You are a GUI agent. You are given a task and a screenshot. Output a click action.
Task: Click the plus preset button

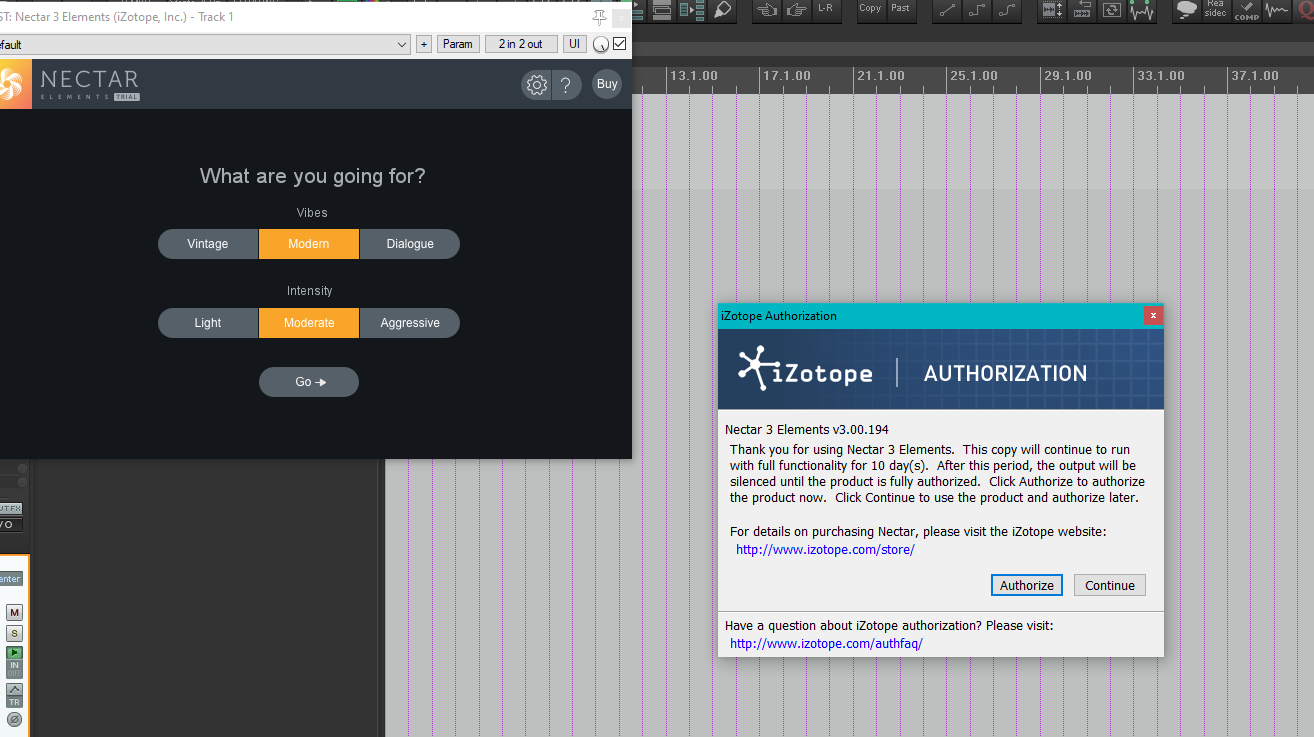pyautogui.click(x=424, y=44)
